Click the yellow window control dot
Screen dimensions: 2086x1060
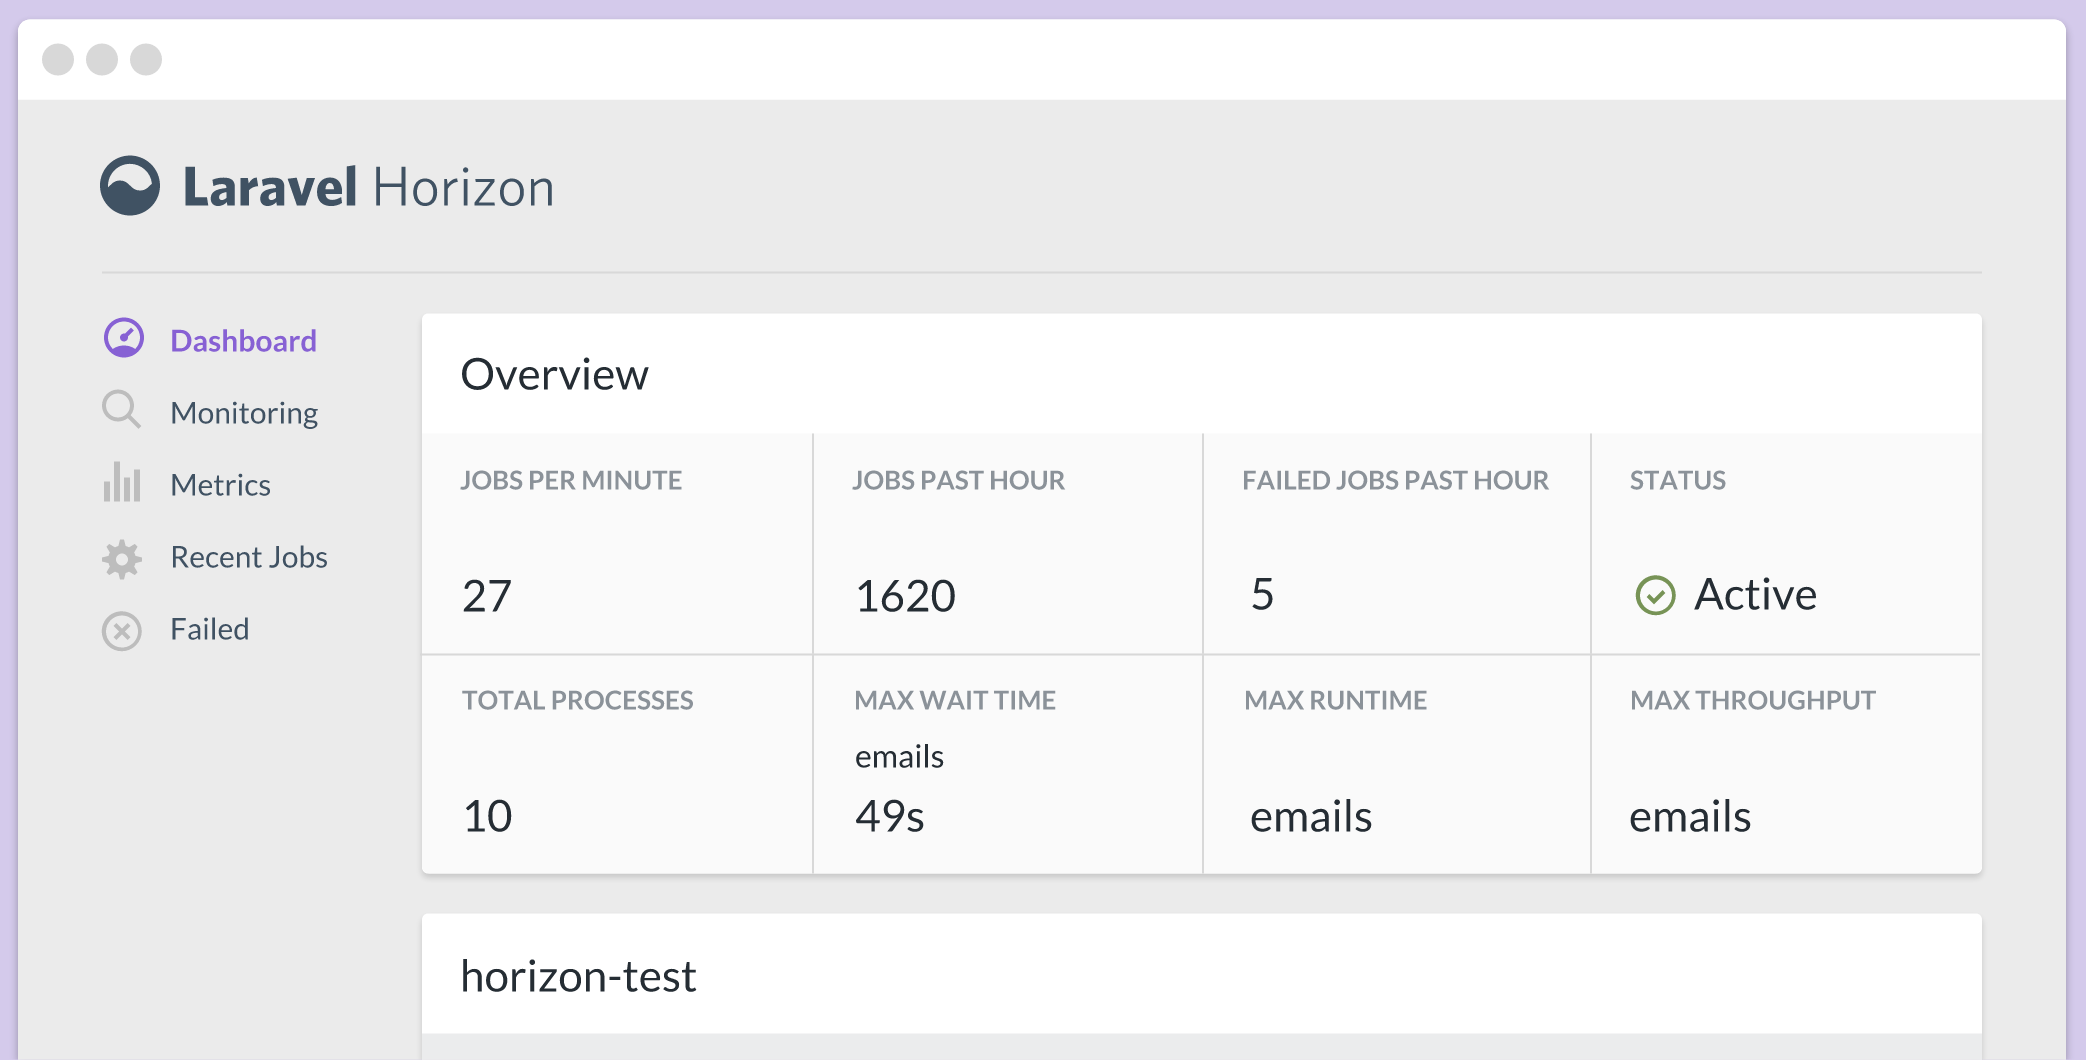click(x=104, y=61)
